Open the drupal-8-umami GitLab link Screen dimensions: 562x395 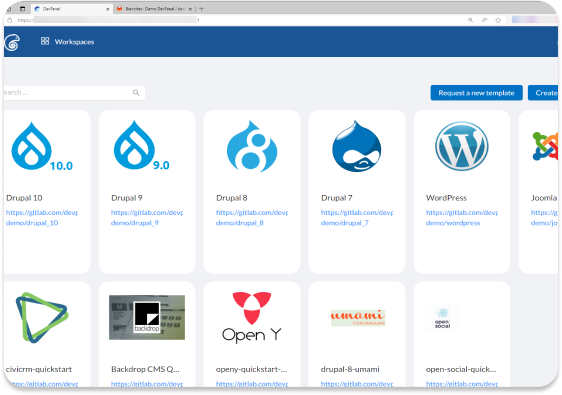tap(357, 384)
